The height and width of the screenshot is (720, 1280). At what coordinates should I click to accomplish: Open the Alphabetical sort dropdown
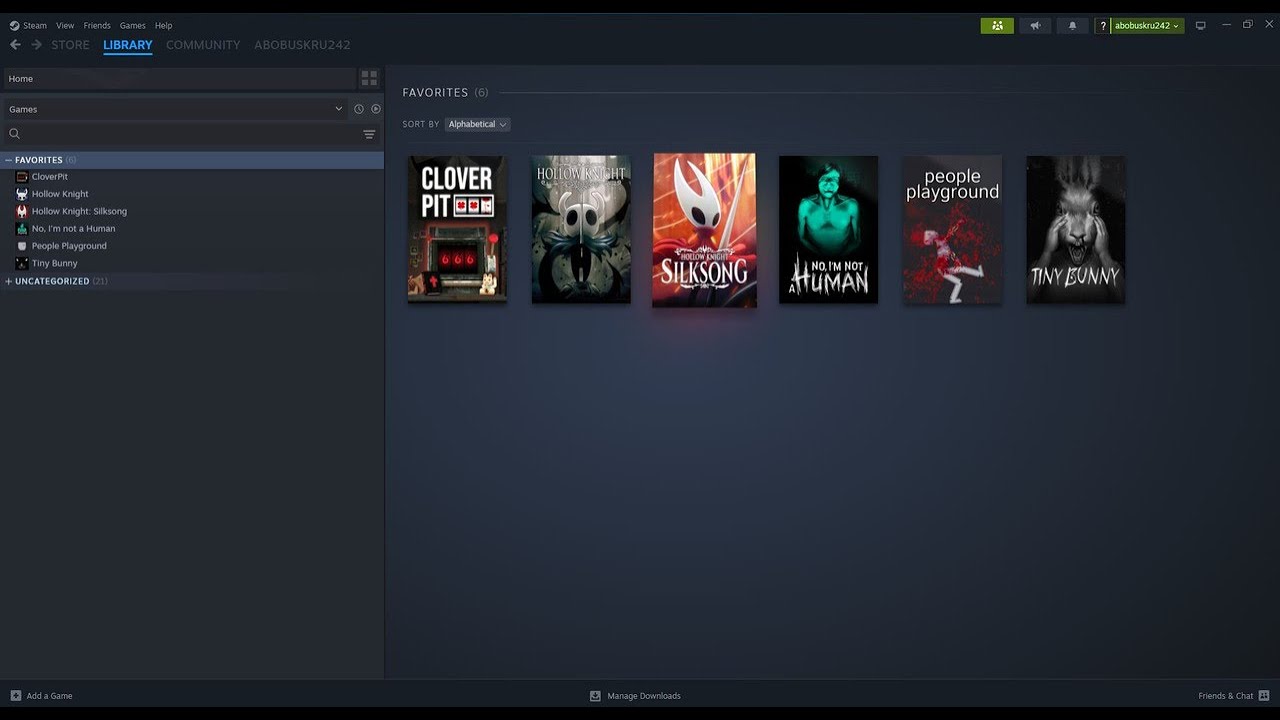477,124
